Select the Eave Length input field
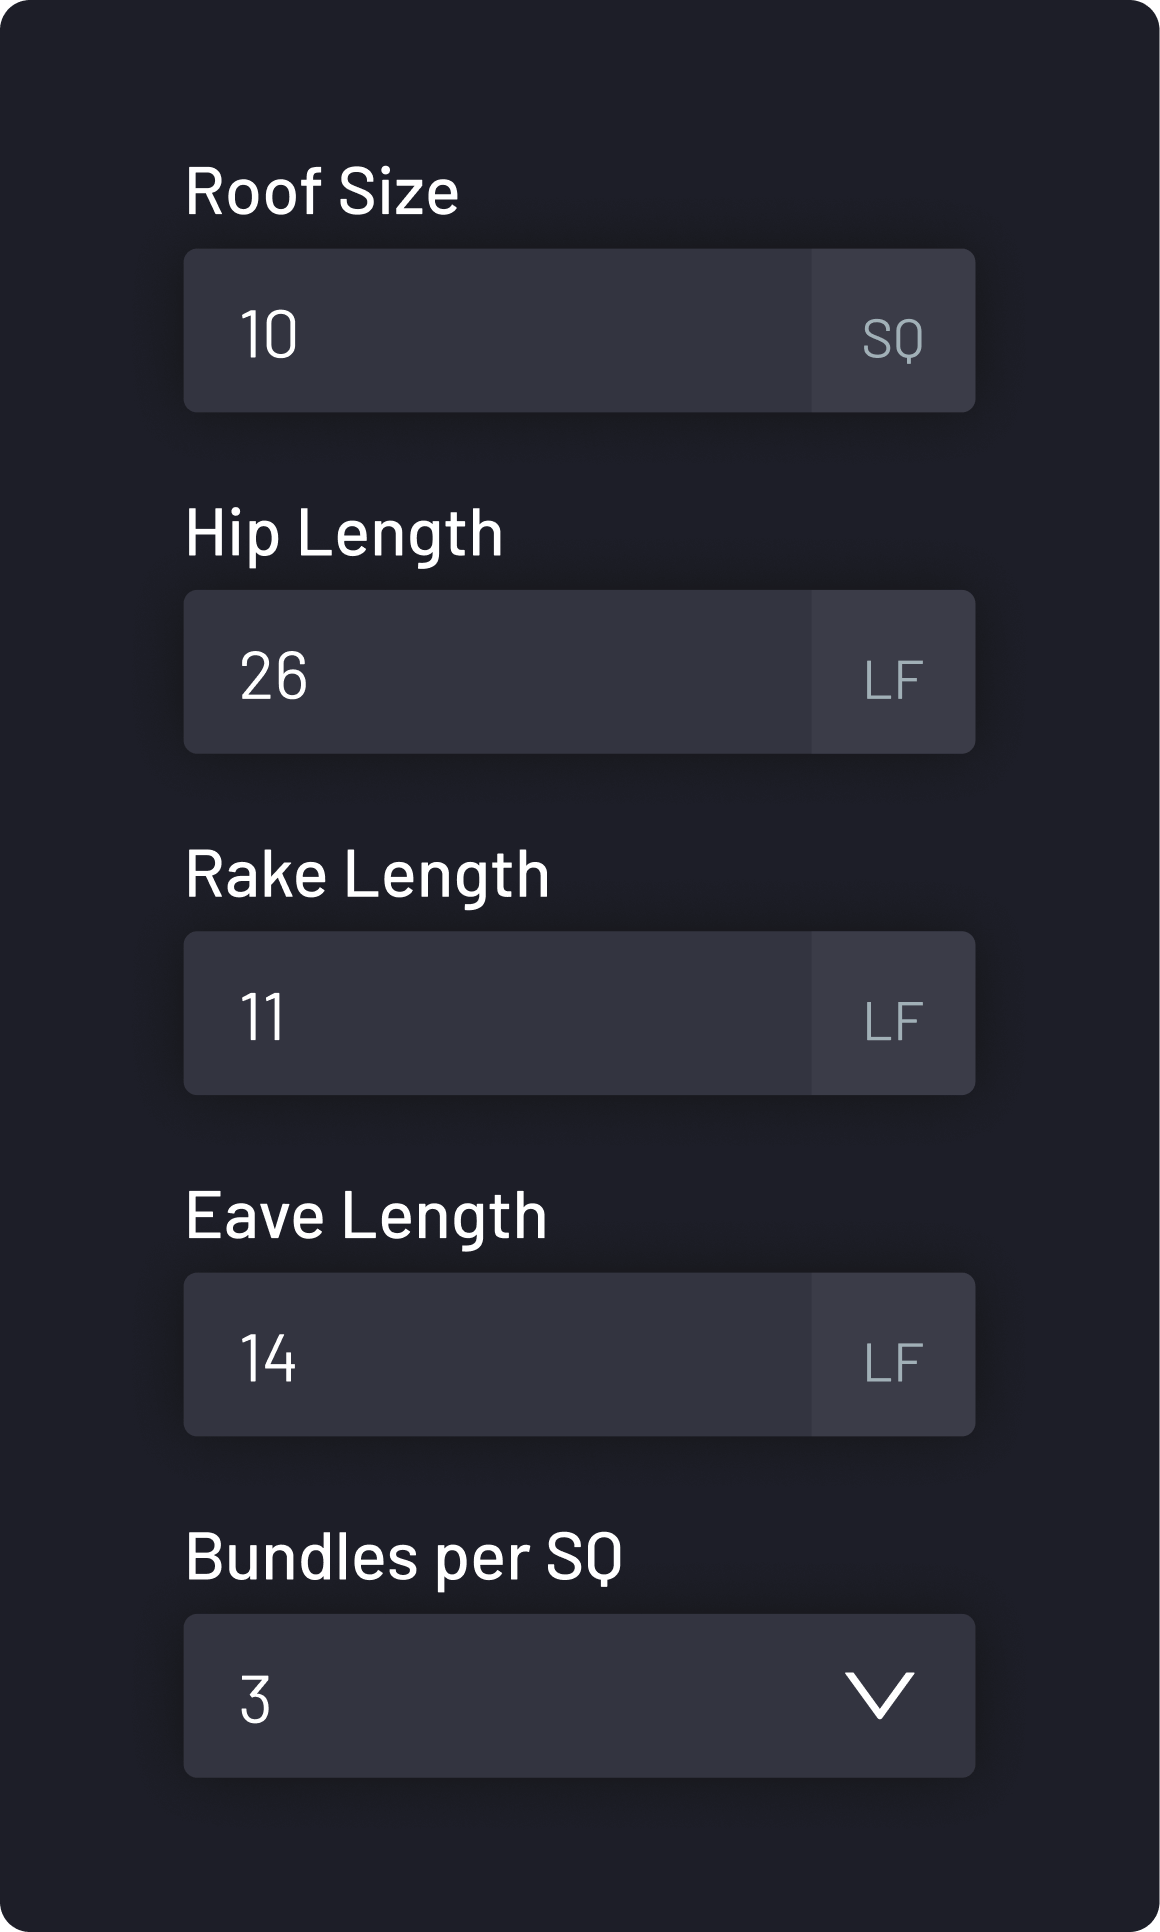Image resolution: width=1160 pixels, height=1932 pixels. click(x=497, y=1354)
